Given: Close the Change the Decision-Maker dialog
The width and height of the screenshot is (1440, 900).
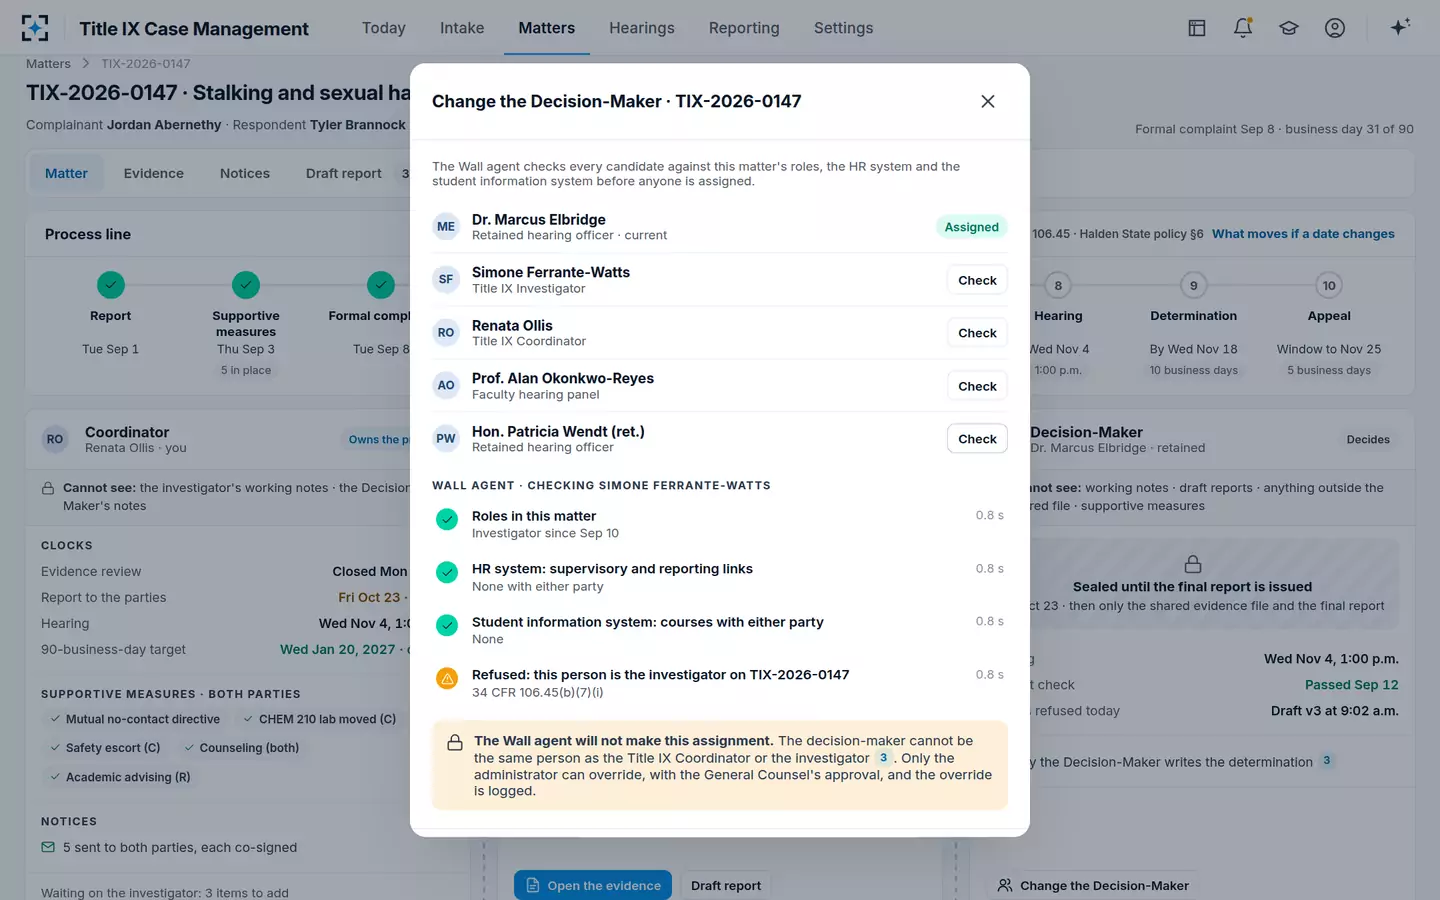Looking at the screenshot, I should pos(988,101).
